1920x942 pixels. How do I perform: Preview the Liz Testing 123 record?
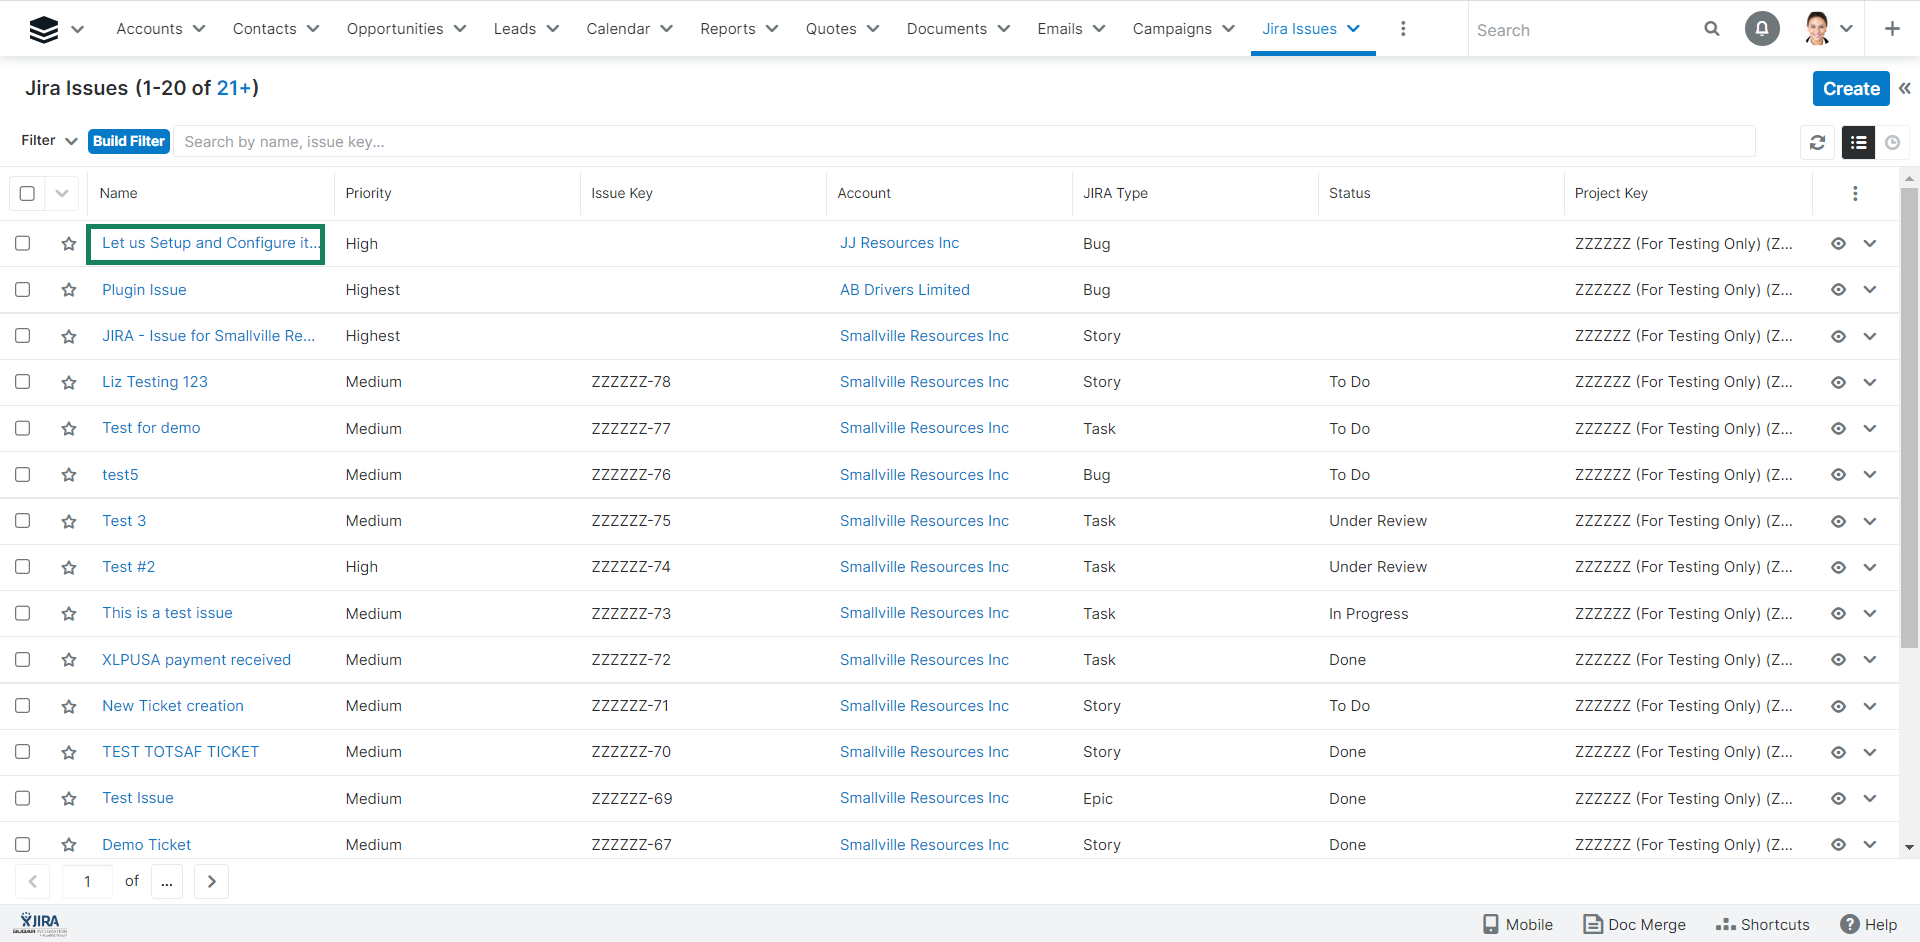coord(1838,383)
